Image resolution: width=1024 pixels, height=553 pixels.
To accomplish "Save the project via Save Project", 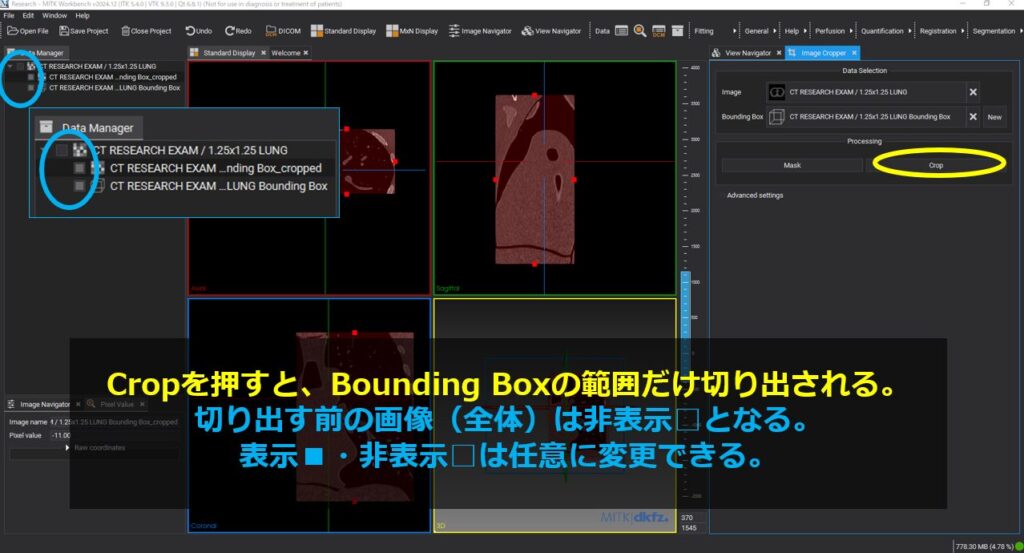I will point(84,31).
